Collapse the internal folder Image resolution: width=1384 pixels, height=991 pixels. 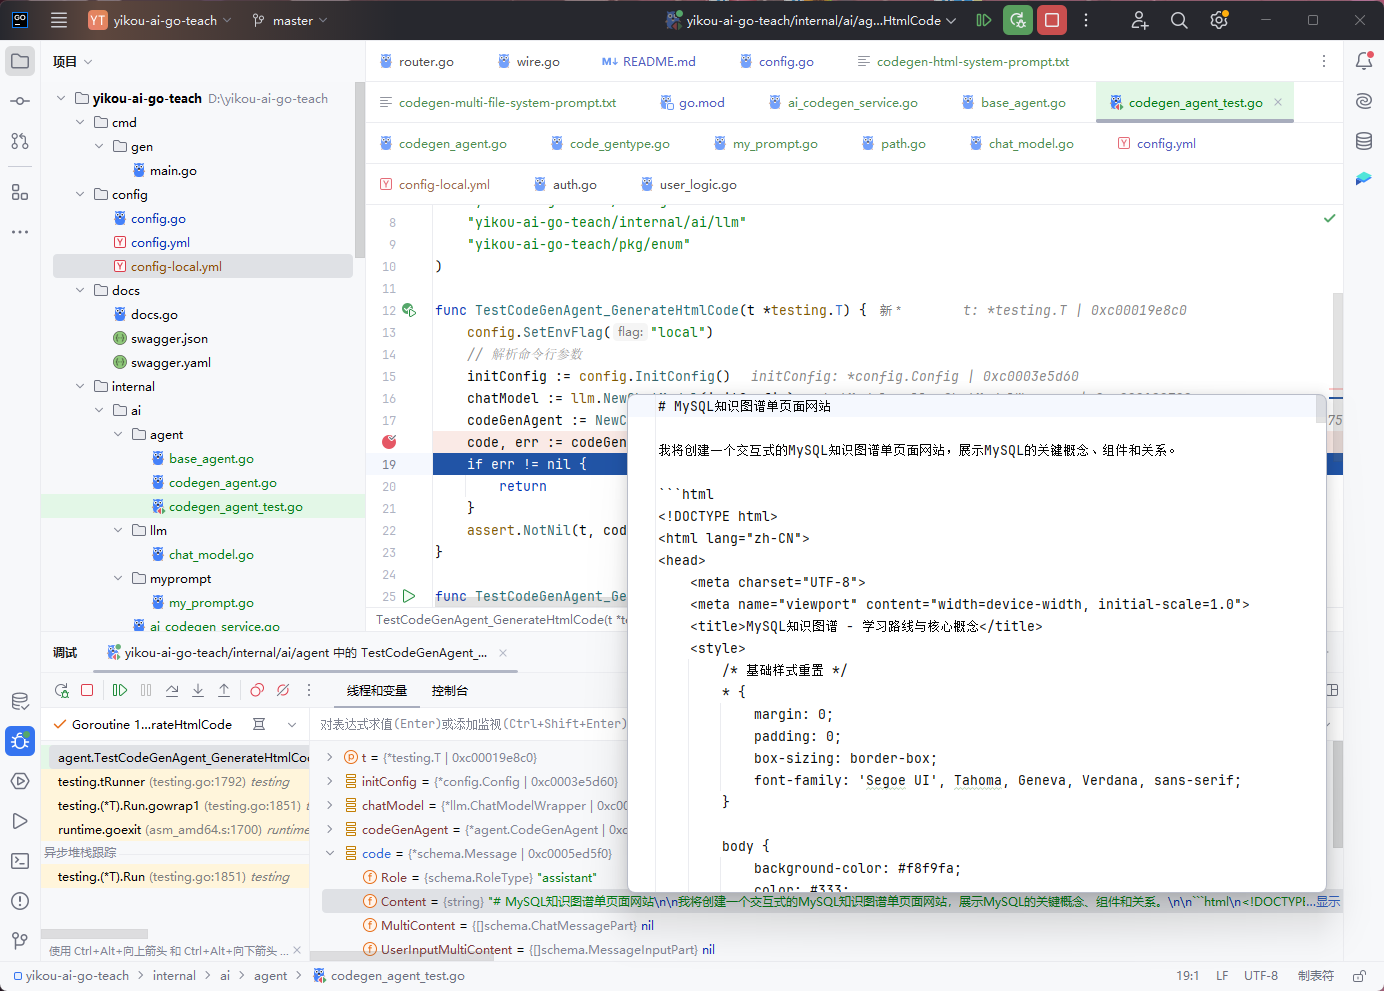tap(80, 386)
